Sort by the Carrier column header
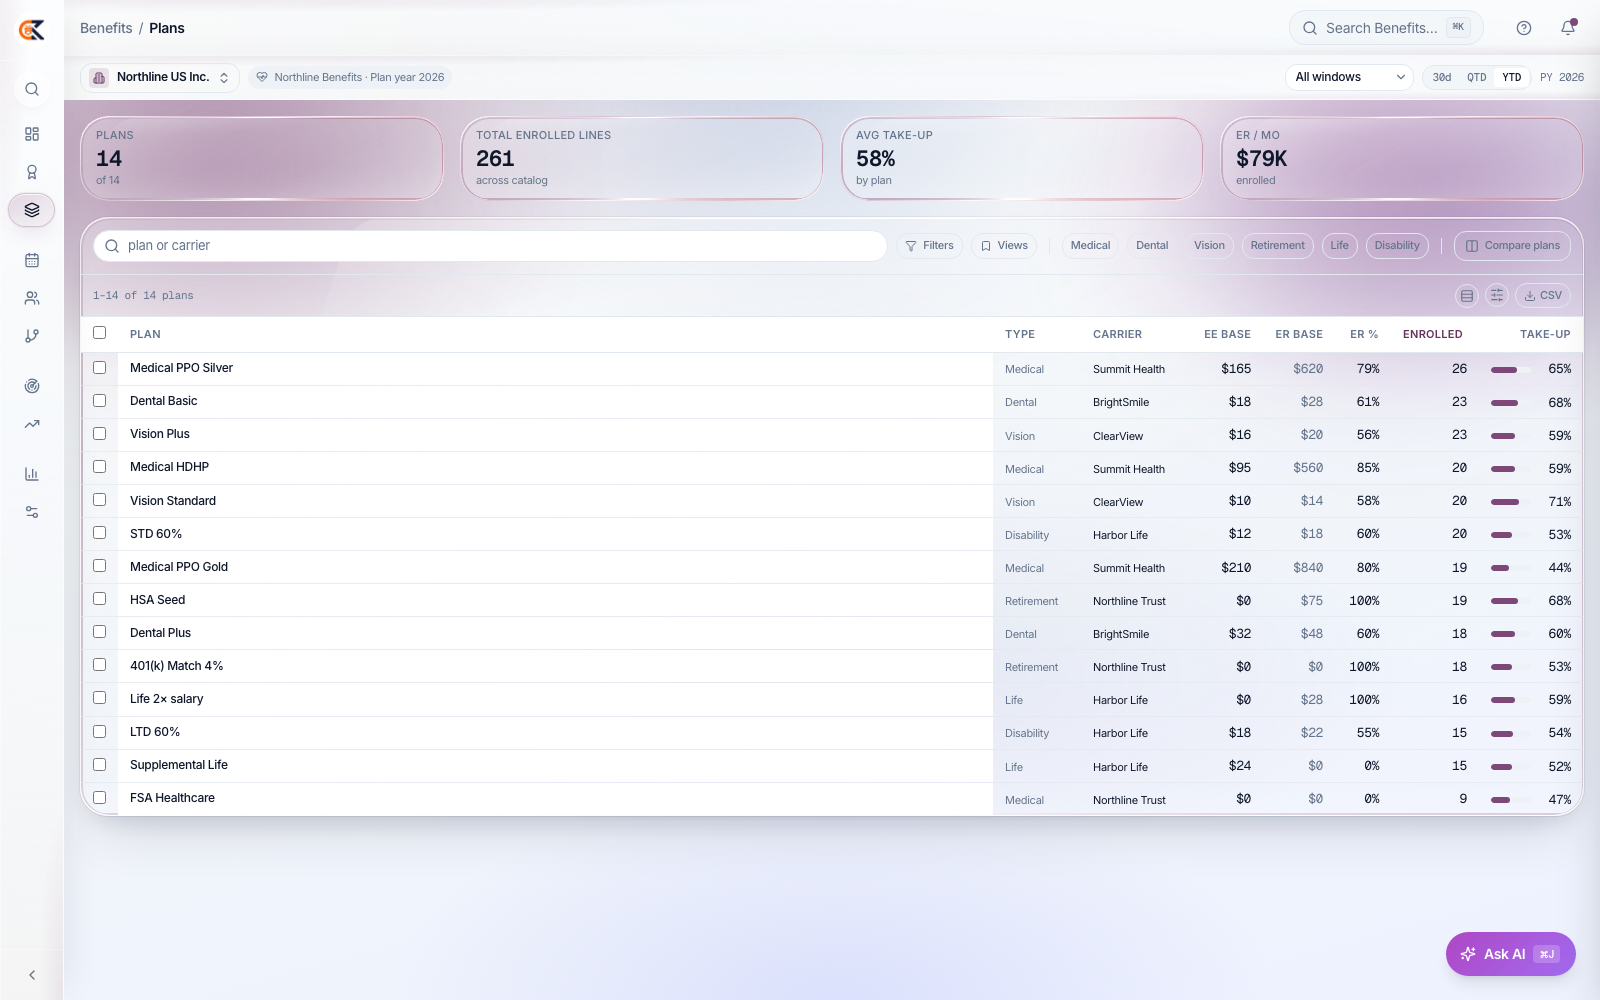This screenshot has width=1600, height=1000. coord(1117,334)
